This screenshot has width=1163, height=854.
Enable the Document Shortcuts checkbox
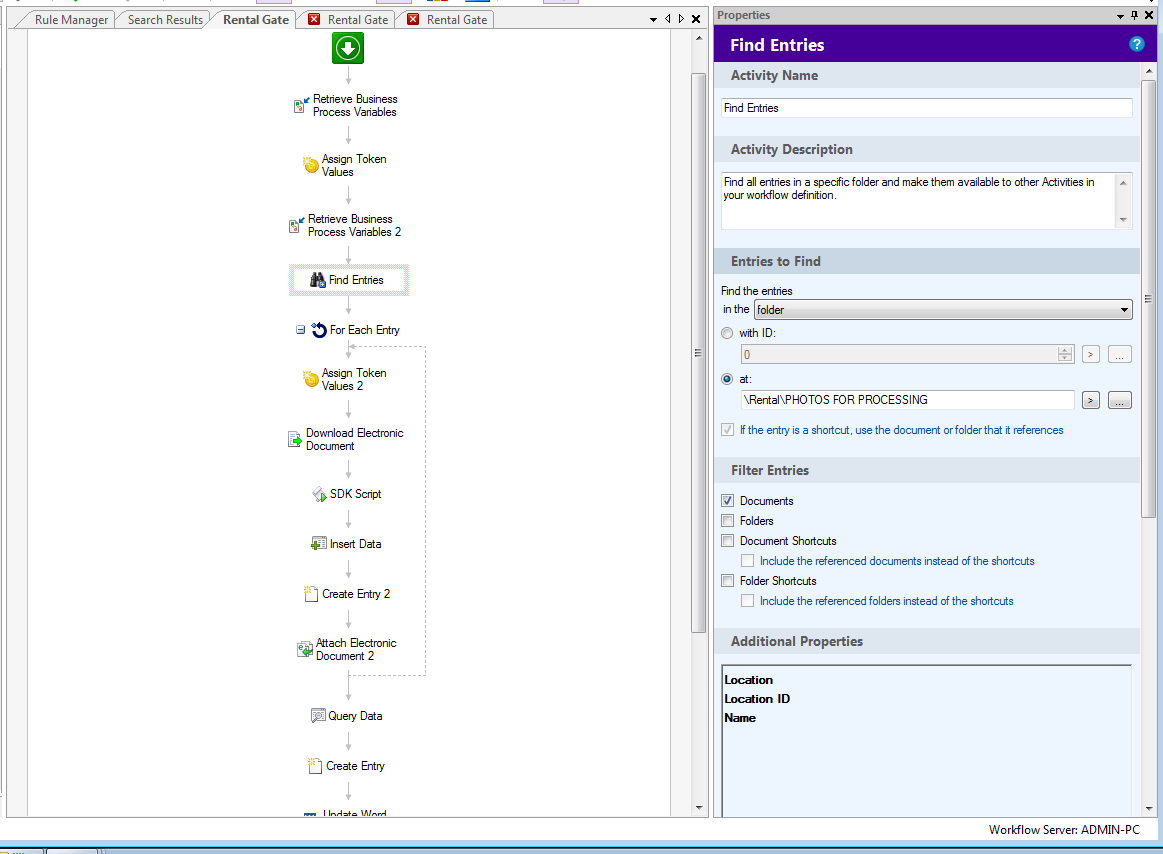pyautogui.click(x=728, y=541)
